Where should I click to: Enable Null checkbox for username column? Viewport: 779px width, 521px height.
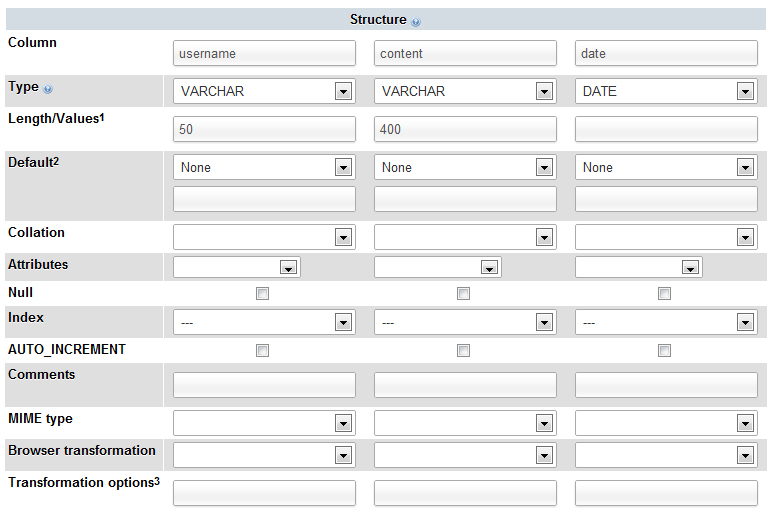tap(263, 294)
